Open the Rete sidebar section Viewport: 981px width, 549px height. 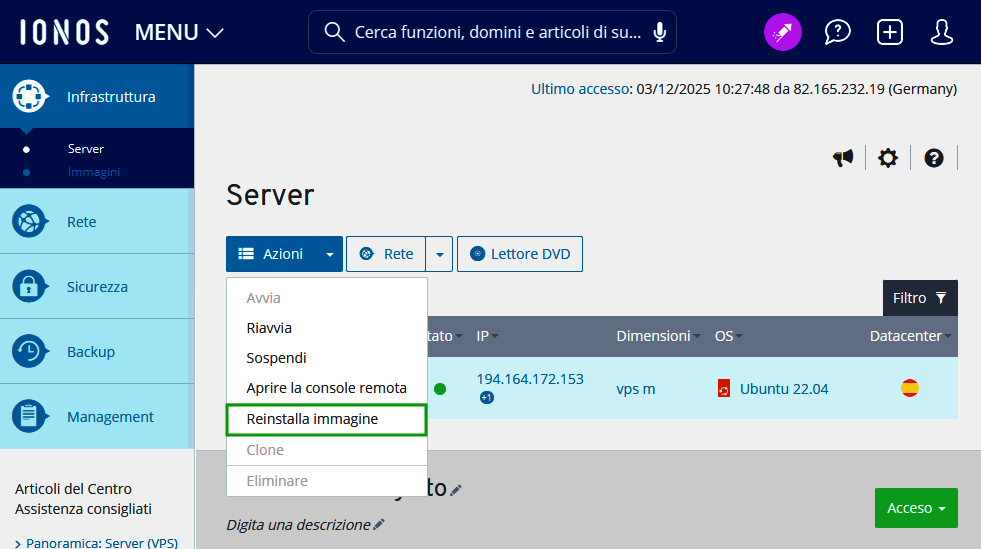[x=97, y=221]
